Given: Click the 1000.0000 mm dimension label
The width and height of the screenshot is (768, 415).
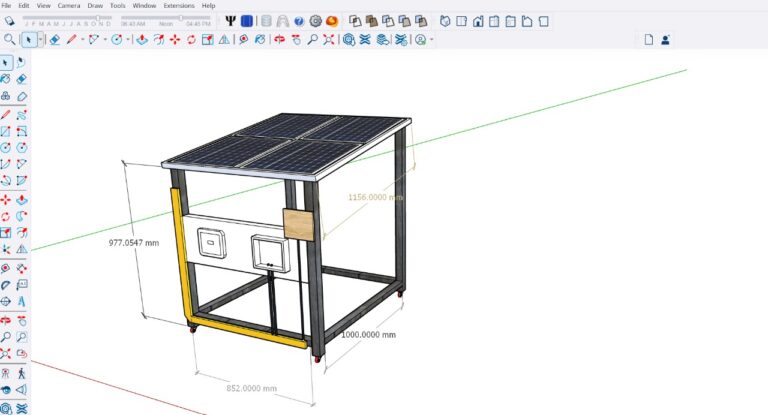Looking at the screenshot, I should 368,334.
